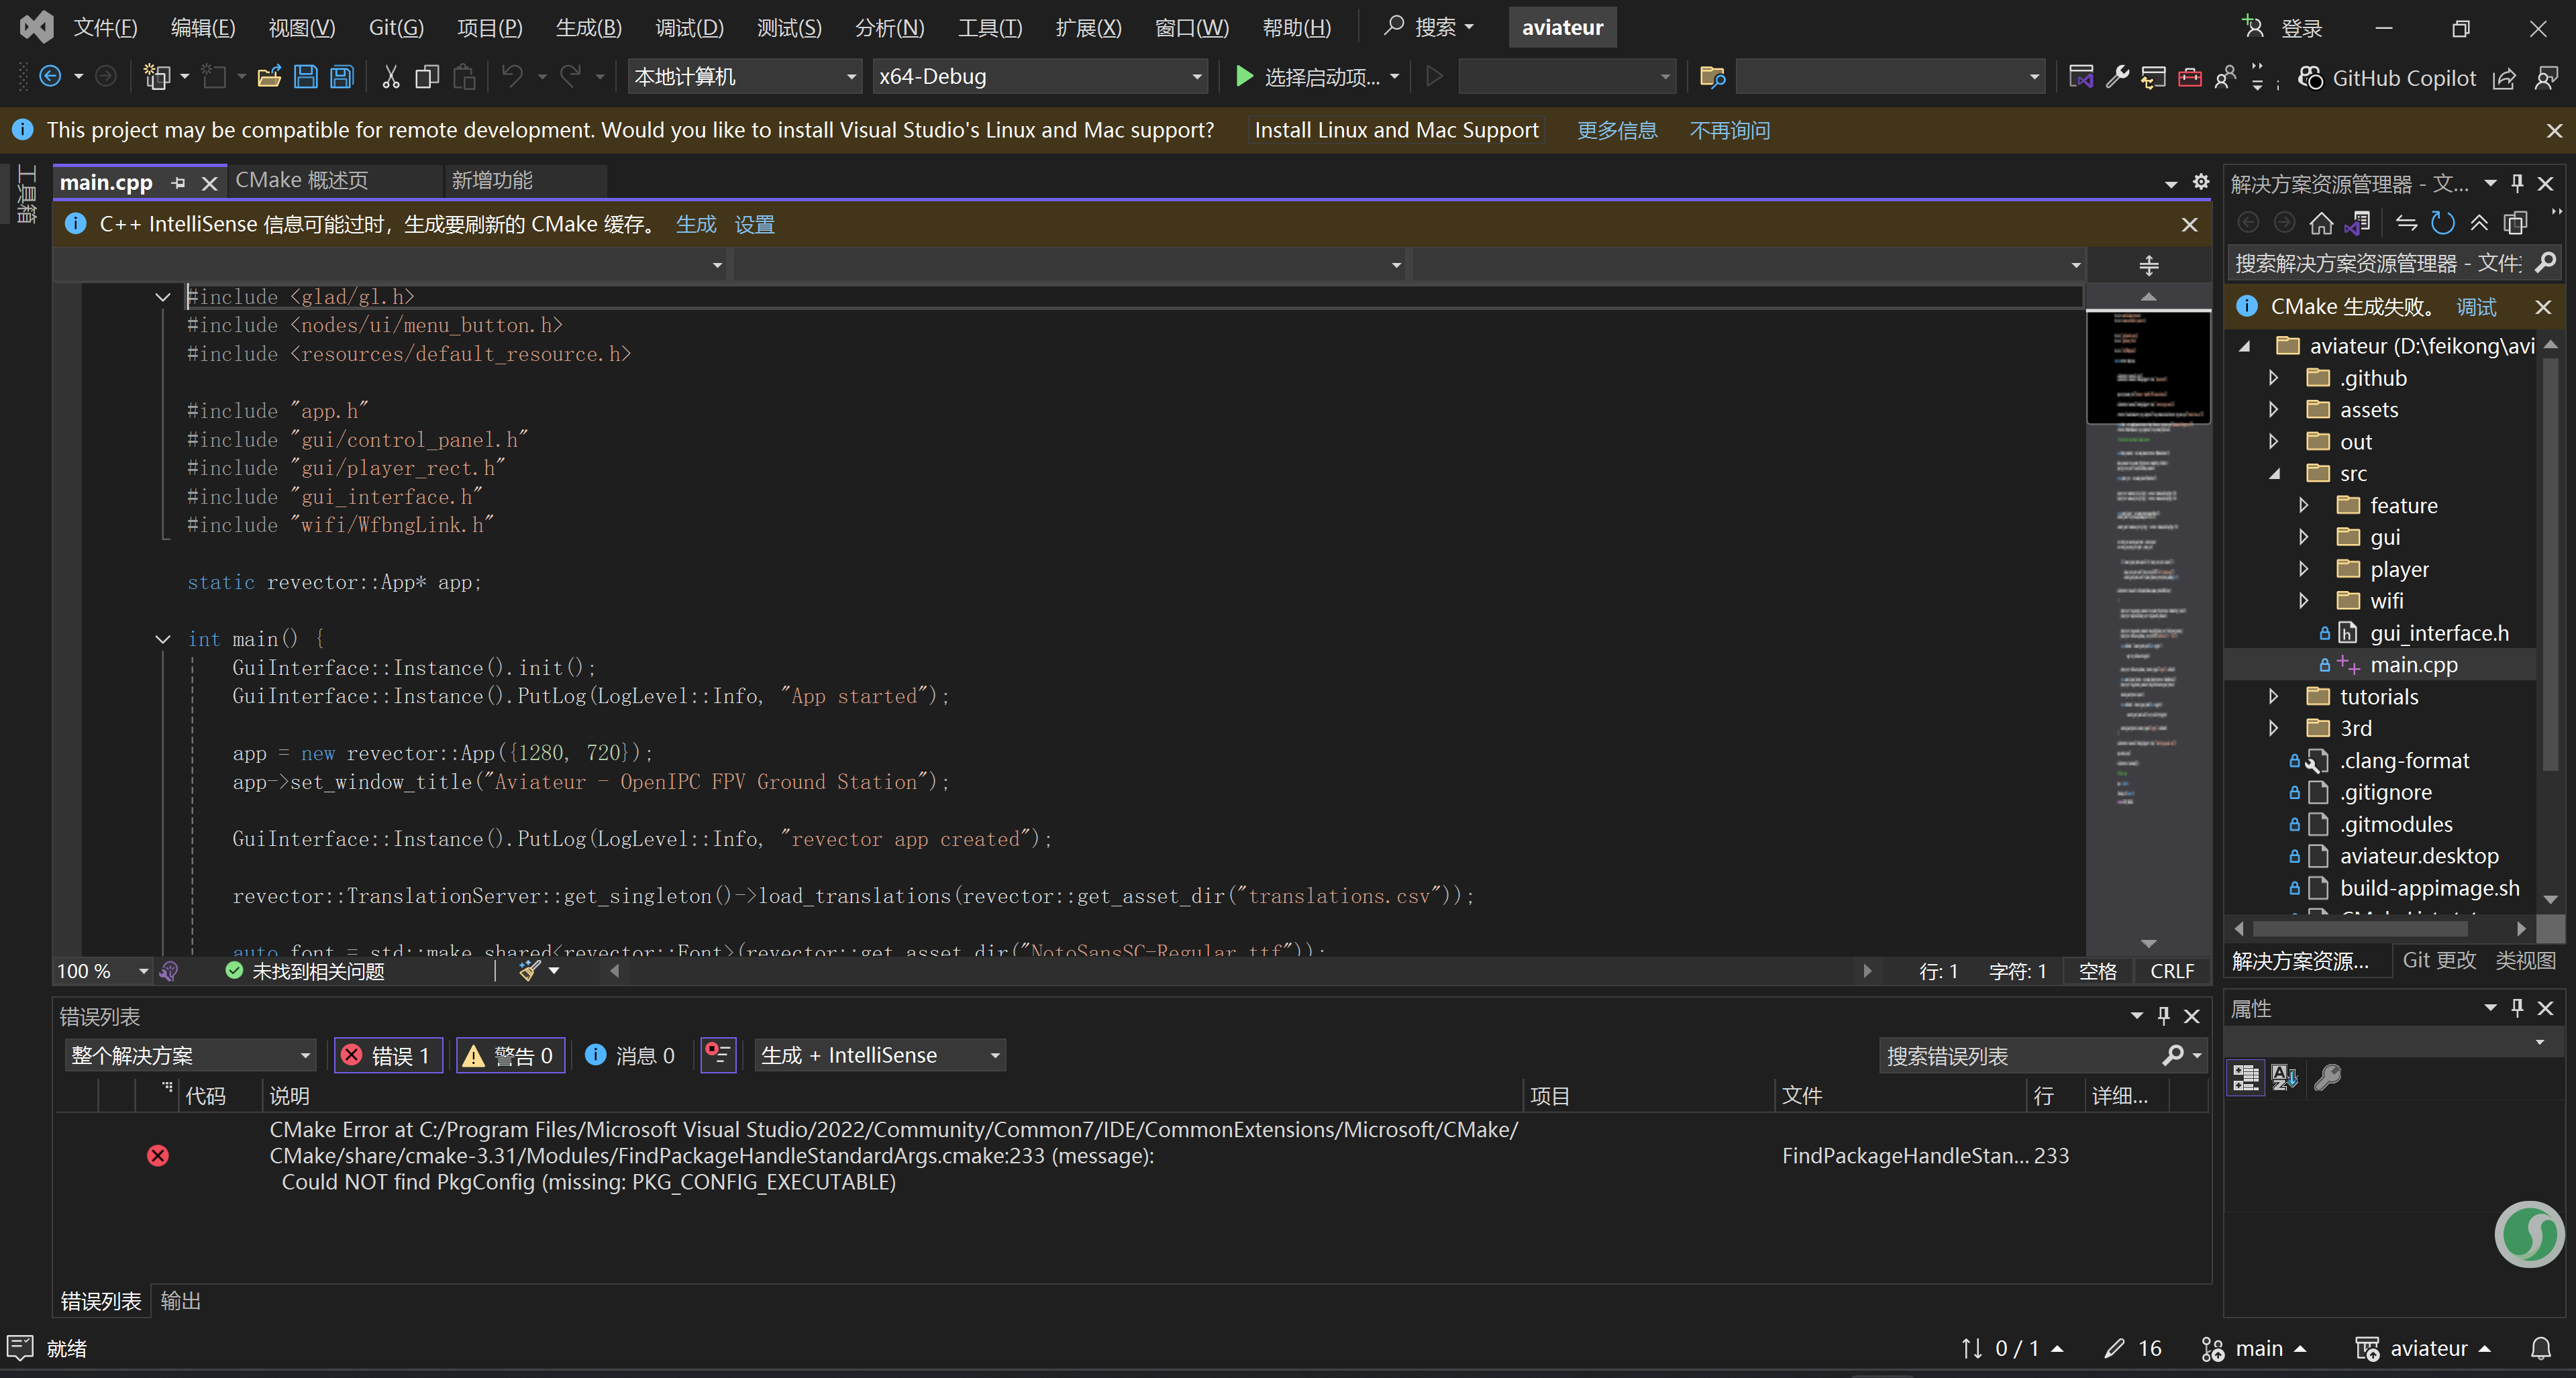The width and height of the screenshot is (2576, 1378).
Task: Click the refresh icon in Solution Explorer
Action: coord(2442,223)
